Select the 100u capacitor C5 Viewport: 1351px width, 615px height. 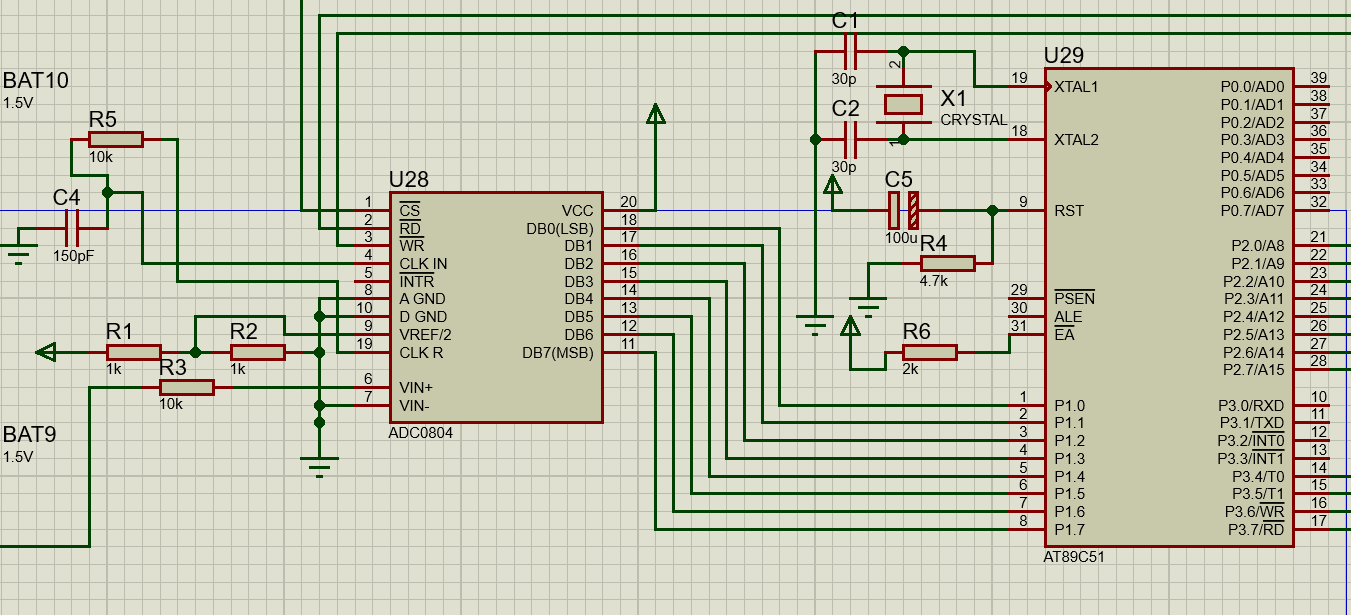tap(902, 210)
